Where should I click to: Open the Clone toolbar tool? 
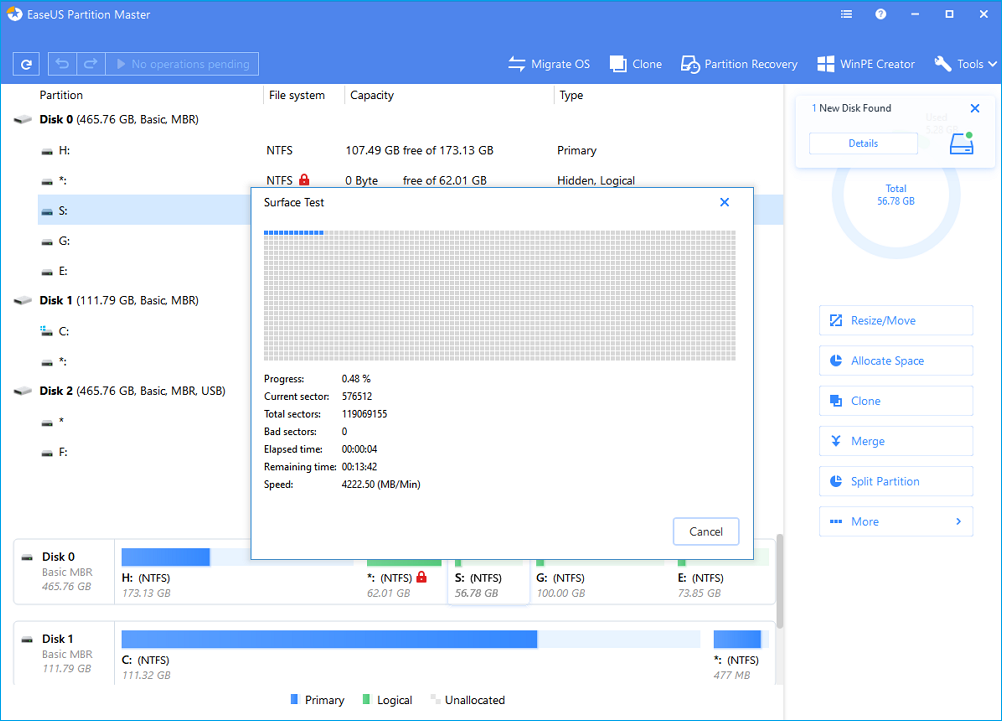tap(636, 64)
